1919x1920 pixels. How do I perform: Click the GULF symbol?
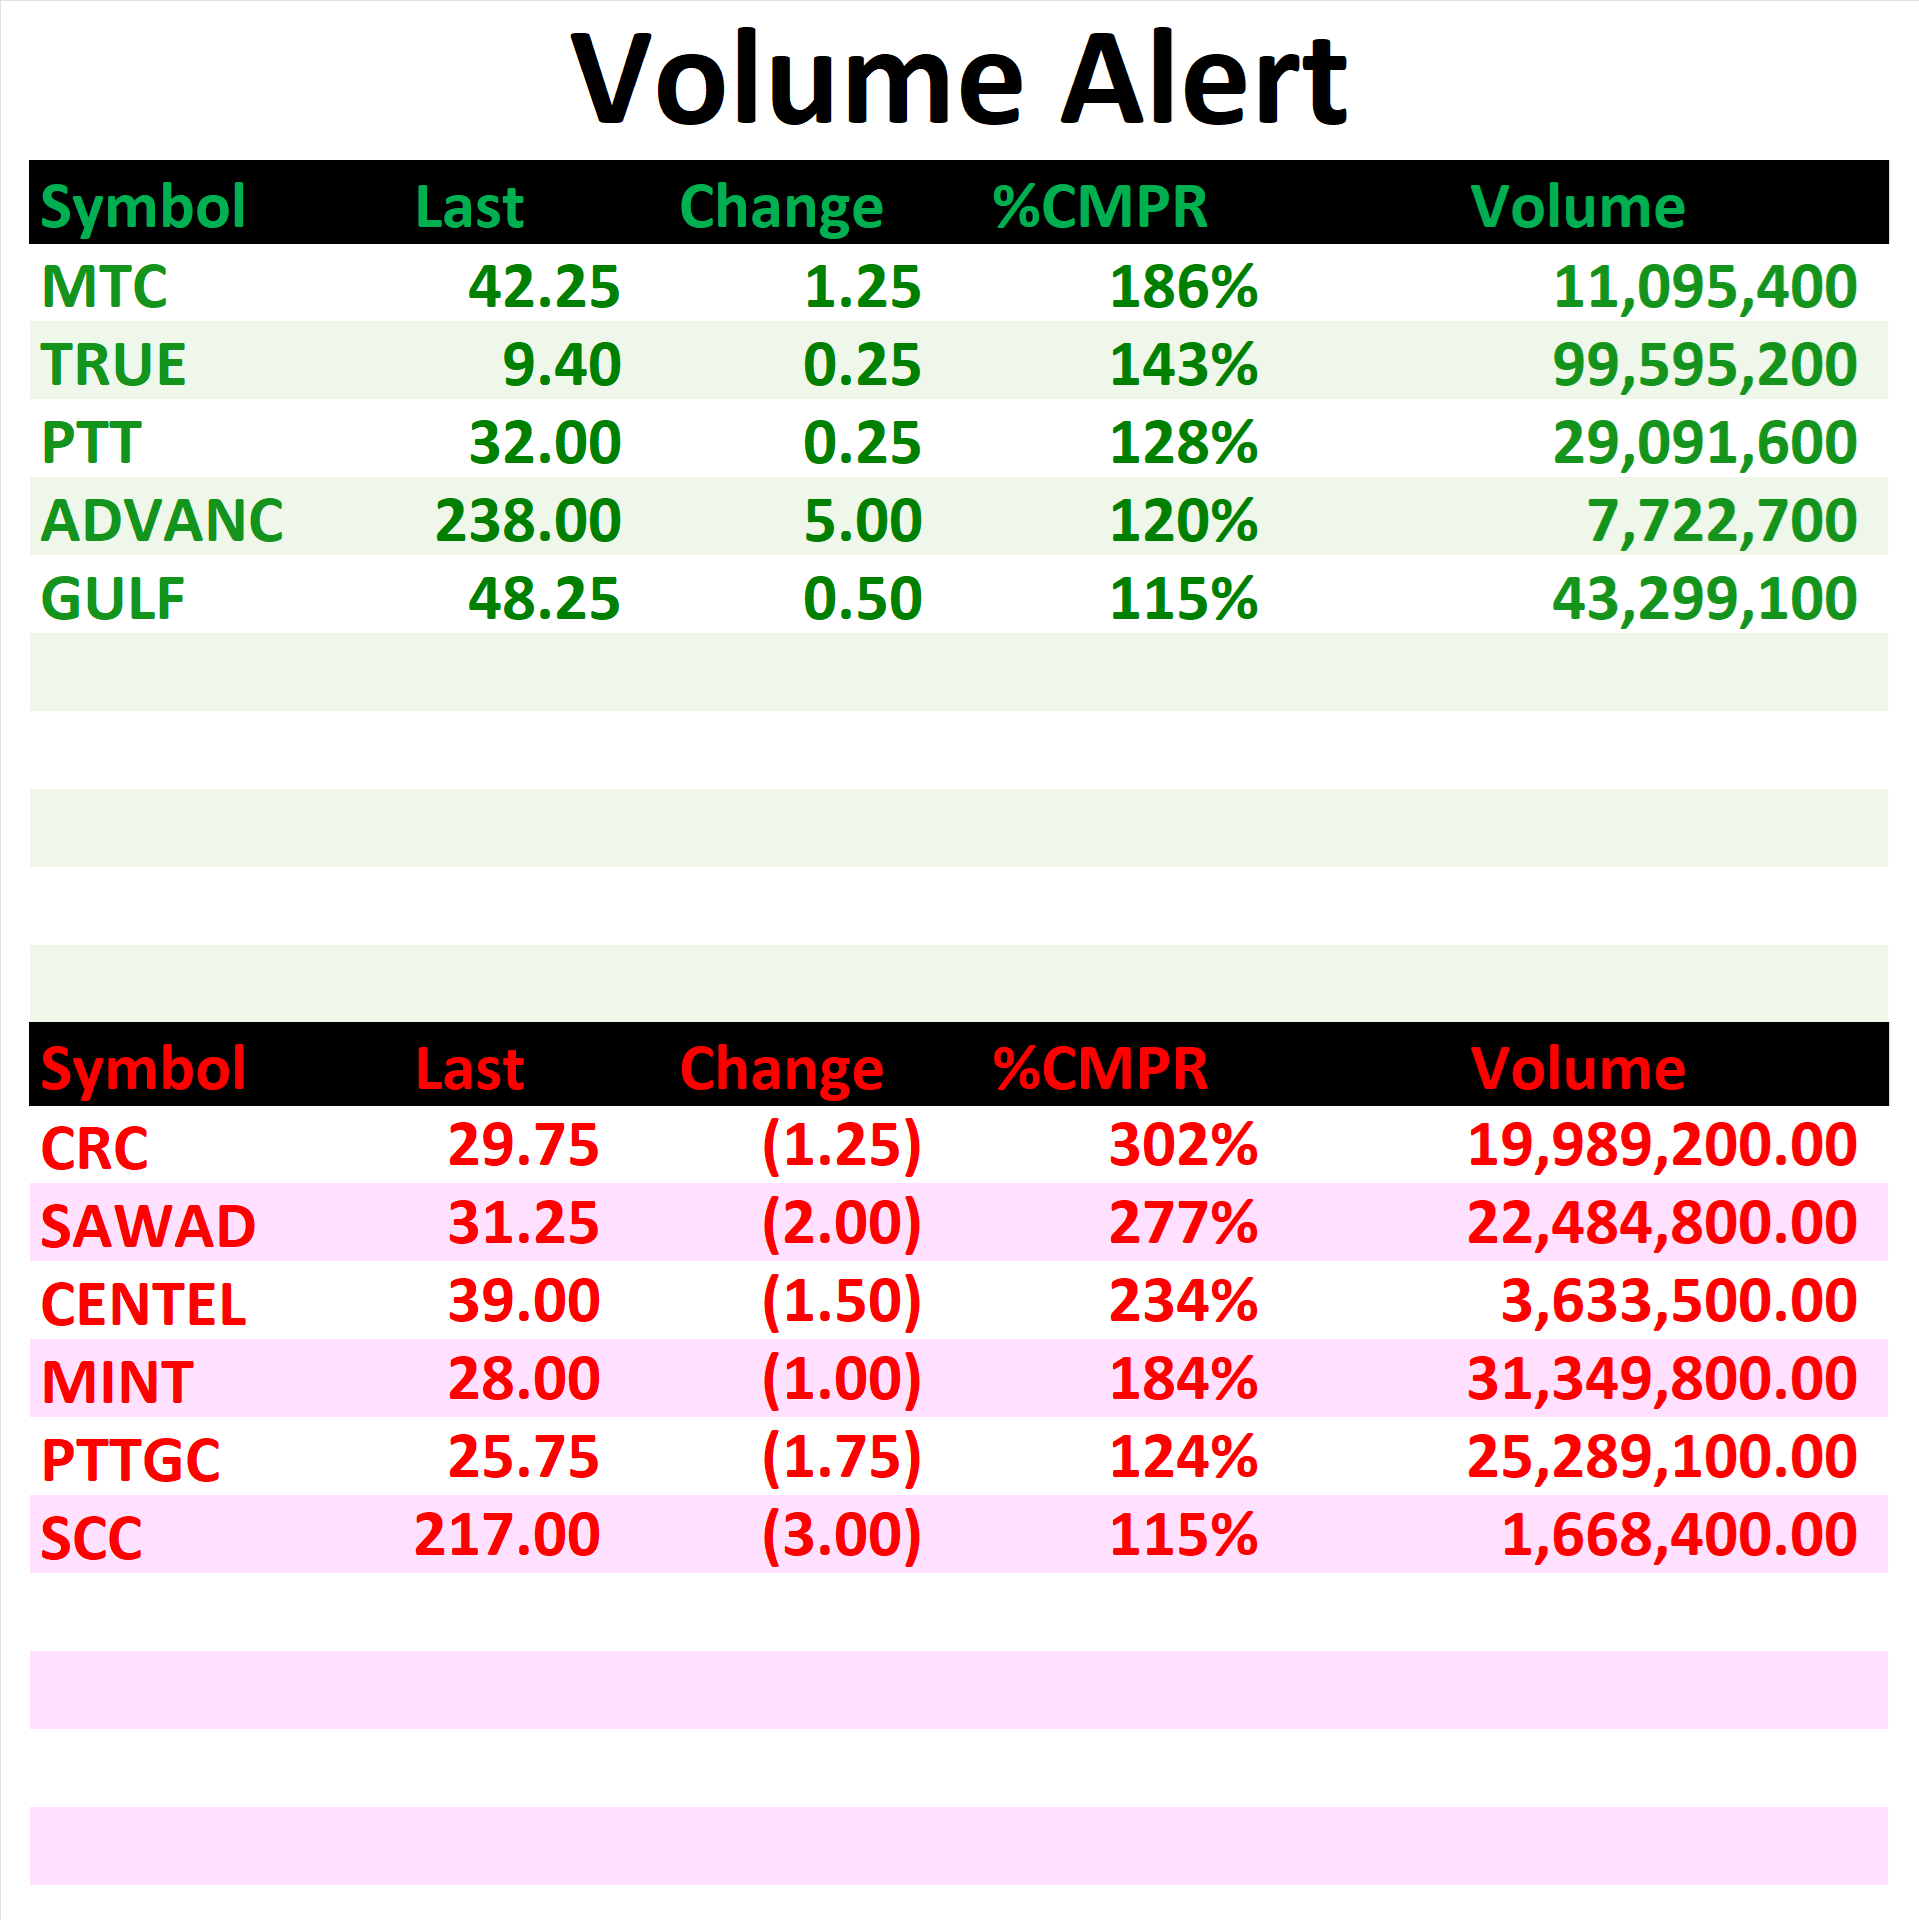click(x=113, y=599)
